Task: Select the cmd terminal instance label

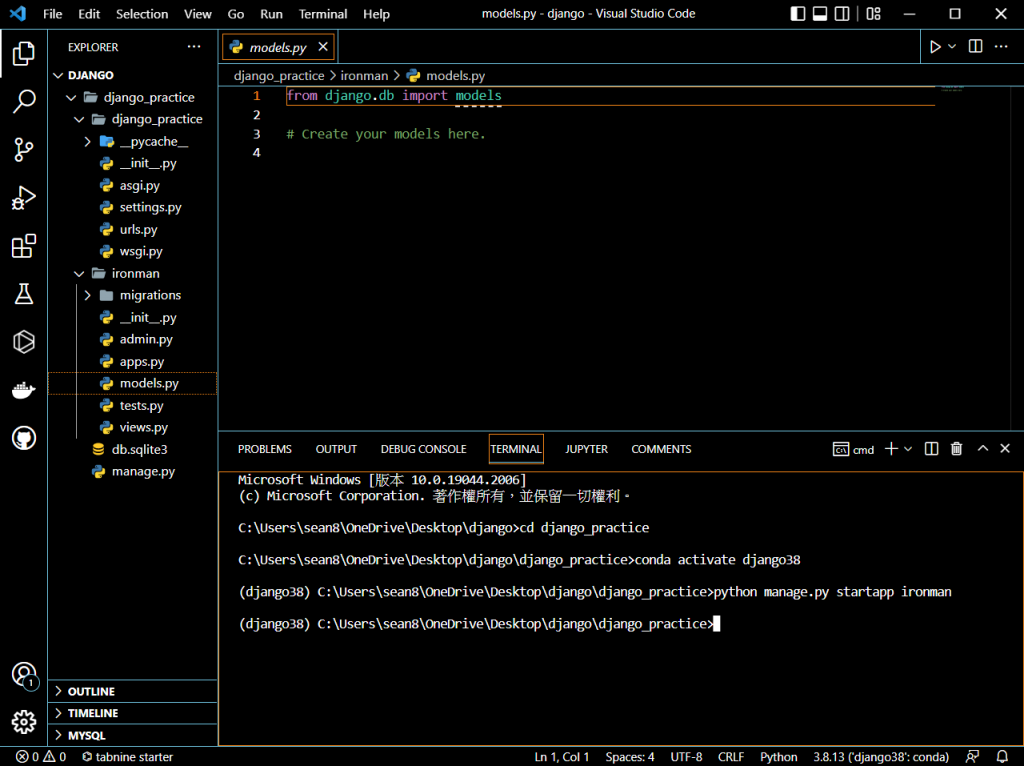Action: [853, 449]
